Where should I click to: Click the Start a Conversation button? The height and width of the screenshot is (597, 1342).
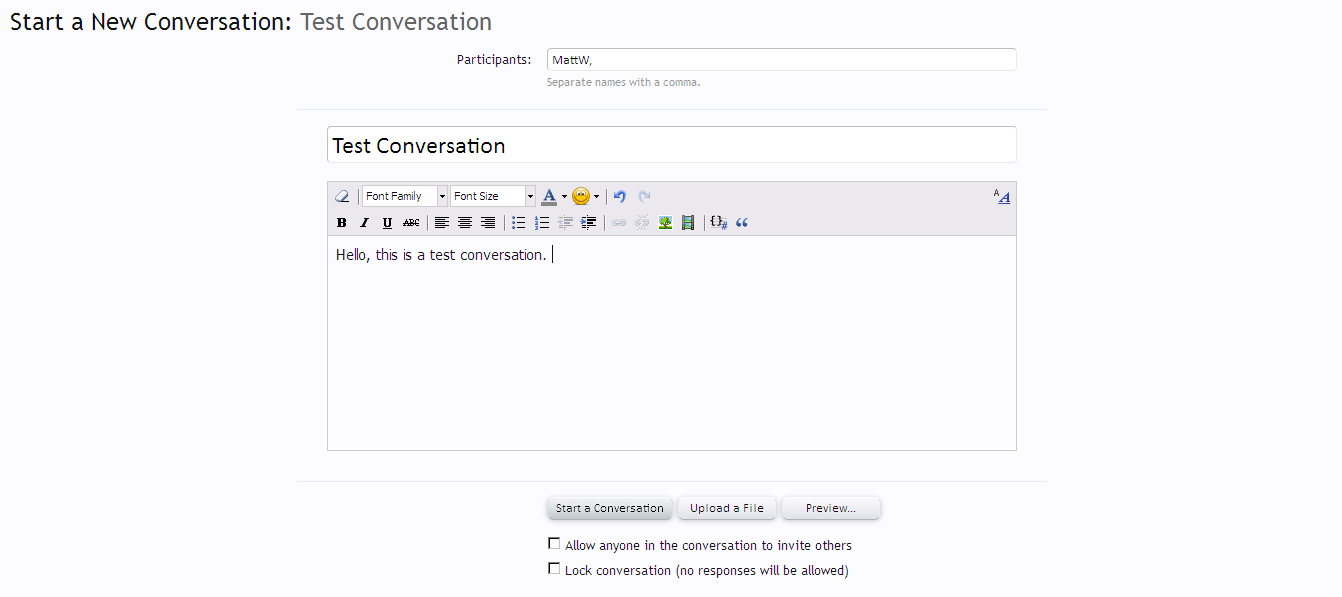[610, 508]
